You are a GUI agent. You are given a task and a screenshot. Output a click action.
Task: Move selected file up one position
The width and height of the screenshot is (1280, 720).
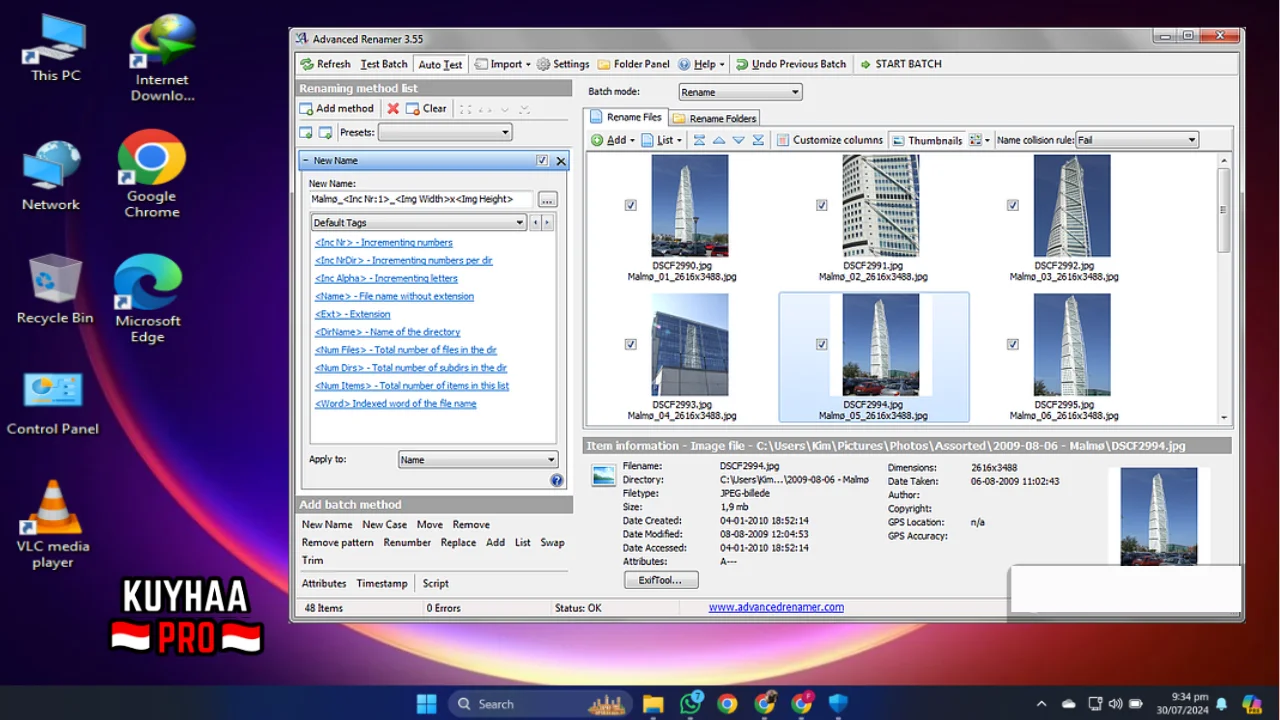coord(718,140)
